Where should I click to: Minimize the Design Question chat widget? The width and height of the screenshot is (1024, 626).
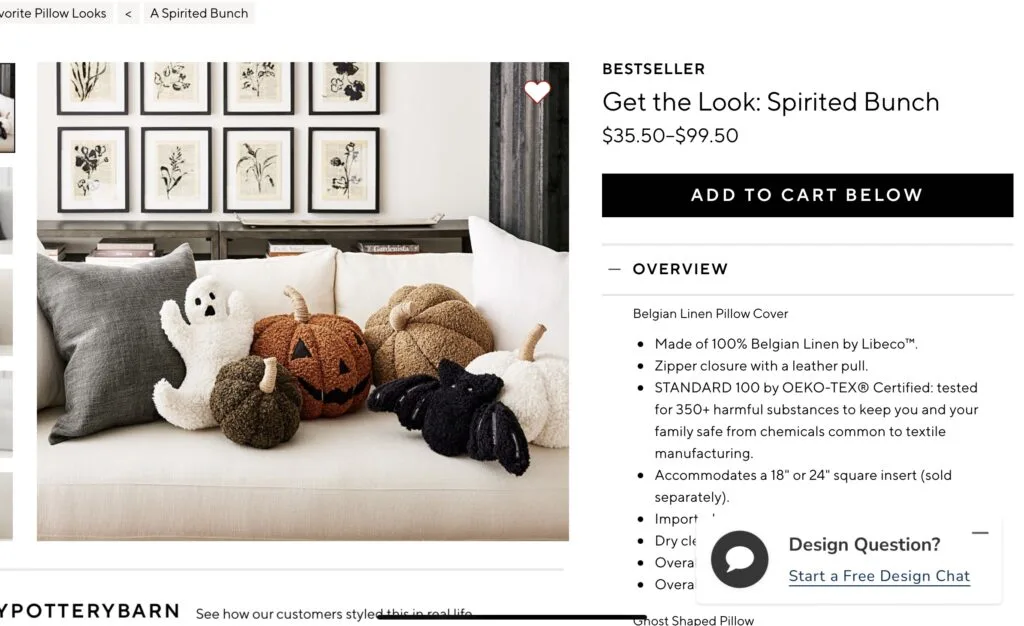980,533
